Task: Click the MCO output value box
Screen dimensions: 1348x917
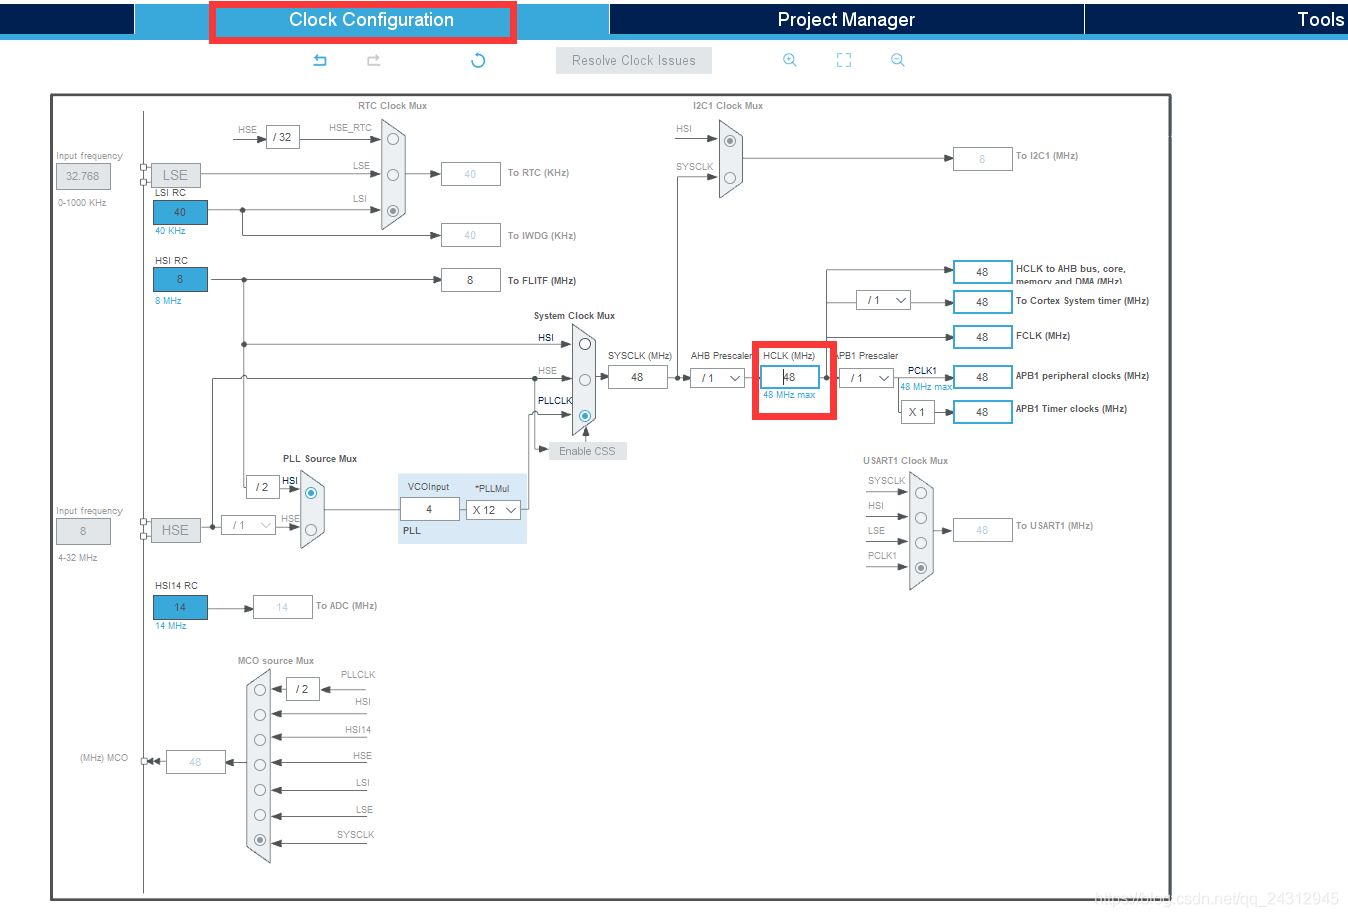Action: coord(195,762)
